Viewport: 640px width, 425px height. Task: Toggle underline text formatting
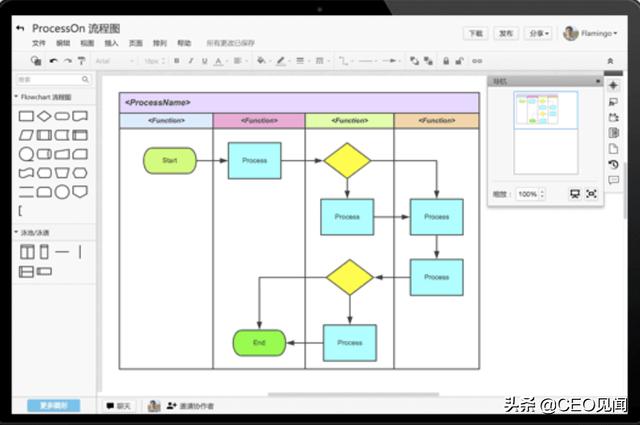coord(204,61)
